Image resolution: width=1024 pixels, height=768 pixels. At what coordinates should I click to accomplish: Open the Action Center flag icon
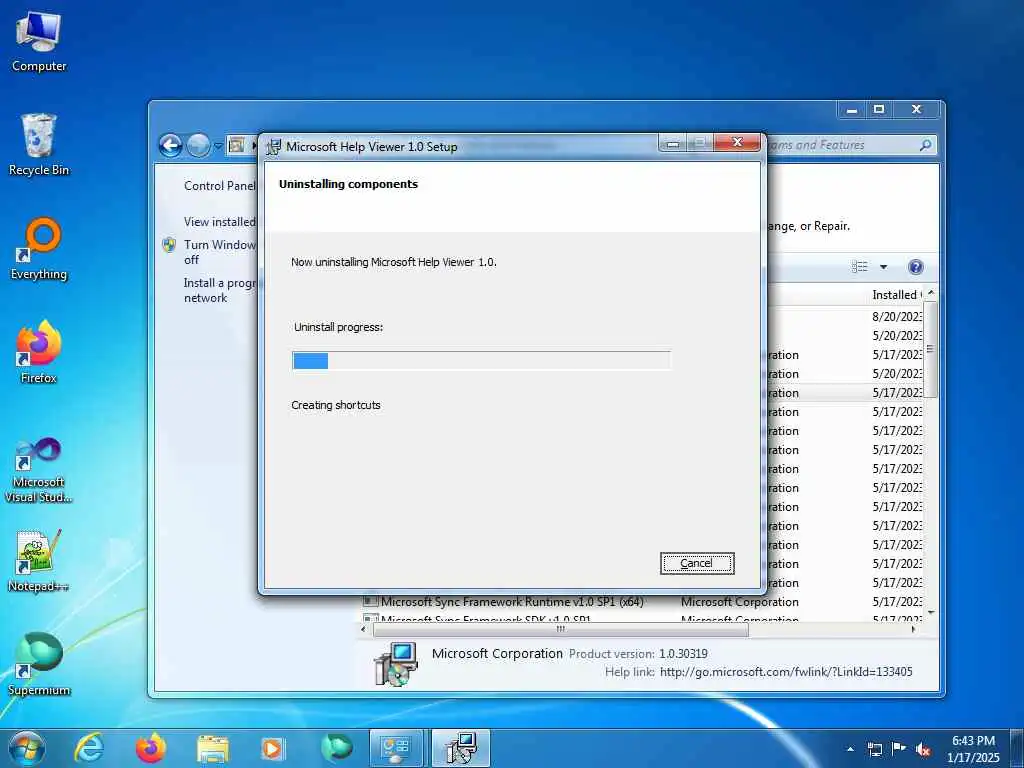coord(899,748)
